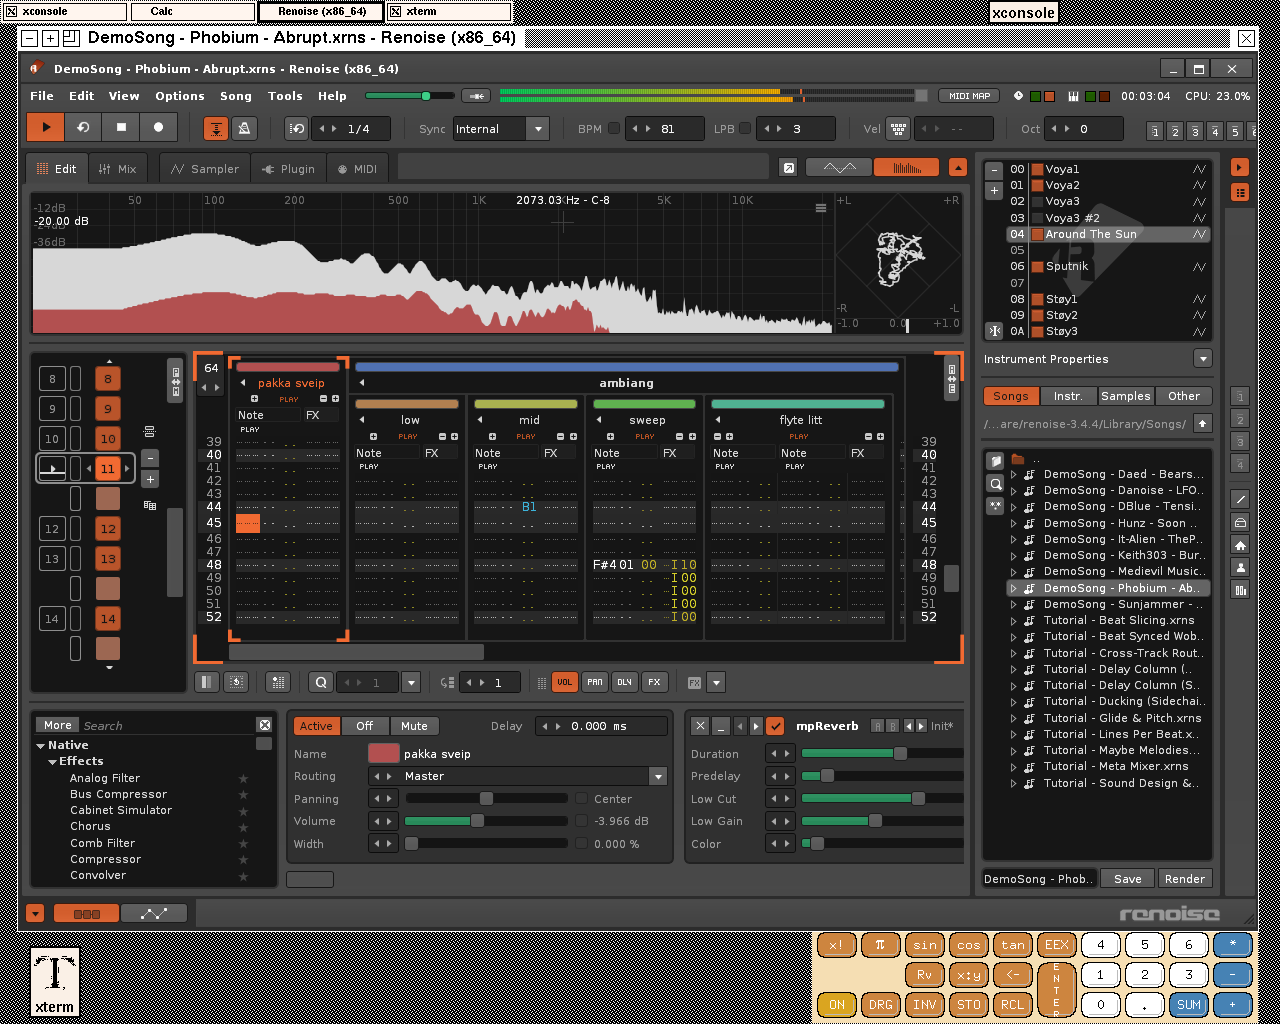Open the pakka sveip track color swatch
The width and height of the screenshot is (1280, 1024).
click(x=384, y=754)
